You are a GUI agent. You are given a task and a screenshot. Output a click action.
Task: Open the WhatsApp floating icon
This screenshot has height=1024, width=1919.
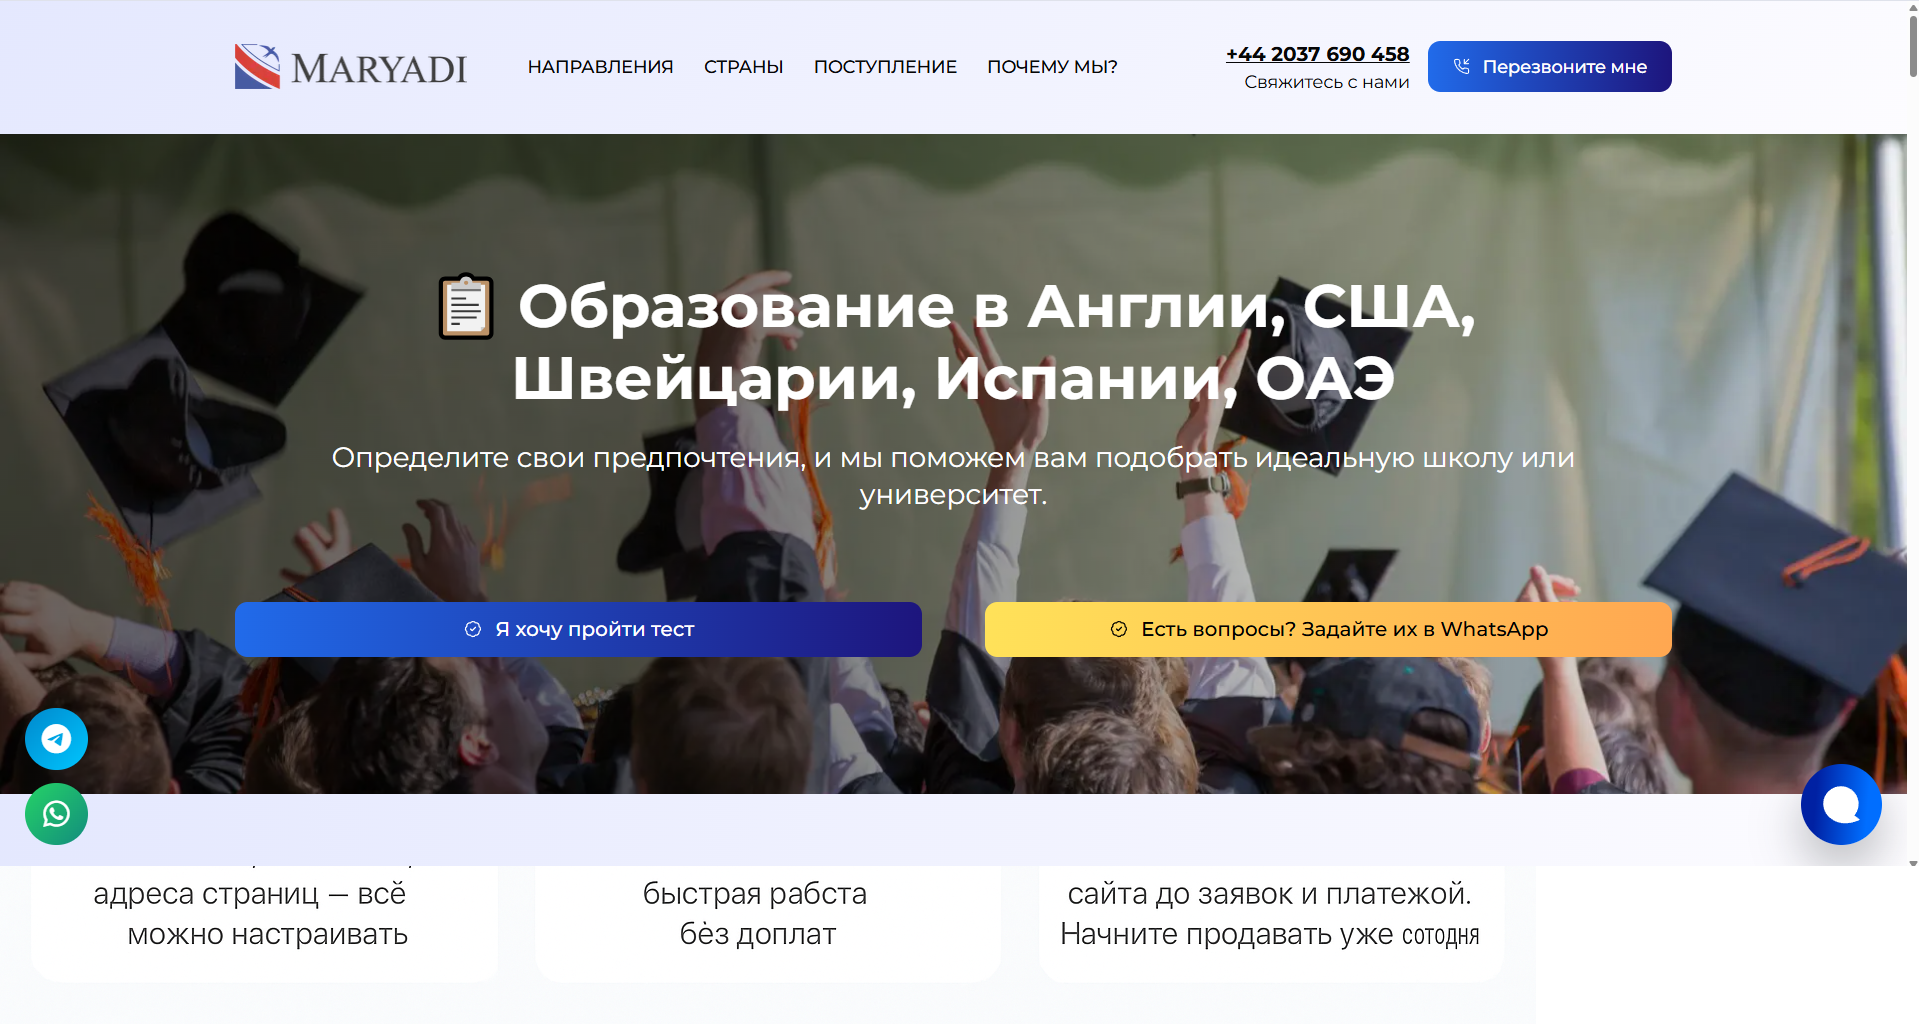click(x=56, y=814)
